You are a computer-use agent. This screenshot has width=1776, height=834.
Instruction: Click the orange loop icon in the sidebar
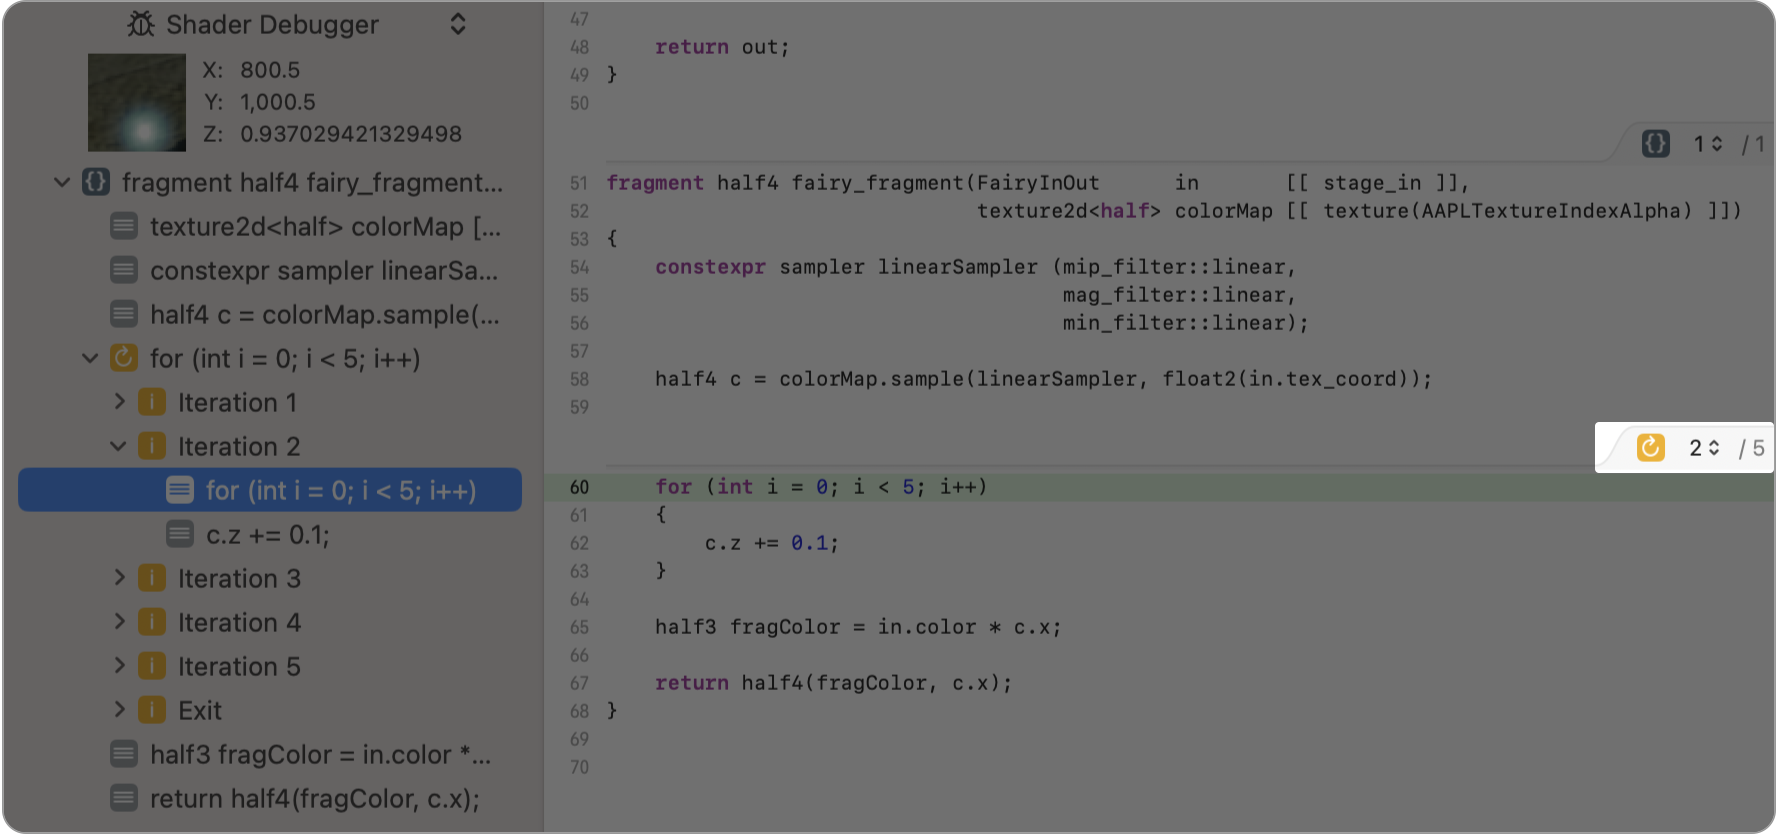click(124, 358)
